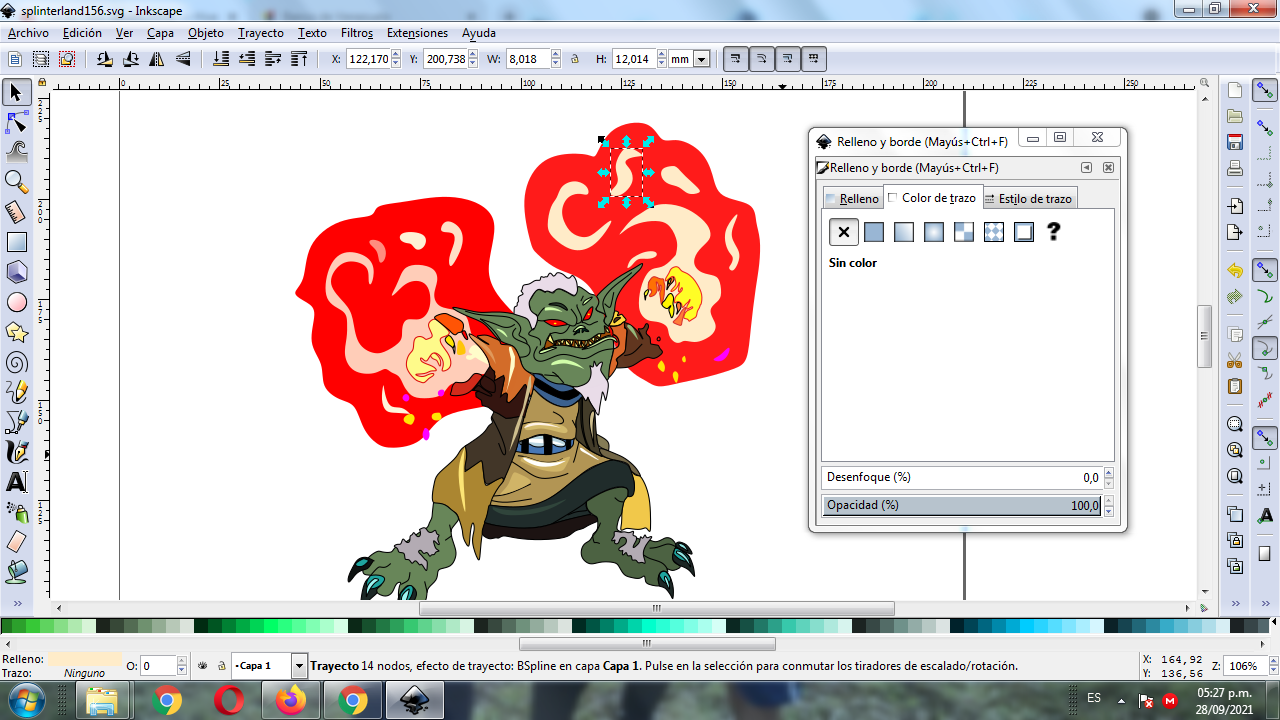
Task: Increase the height H stepper
Action: [661, 55]
